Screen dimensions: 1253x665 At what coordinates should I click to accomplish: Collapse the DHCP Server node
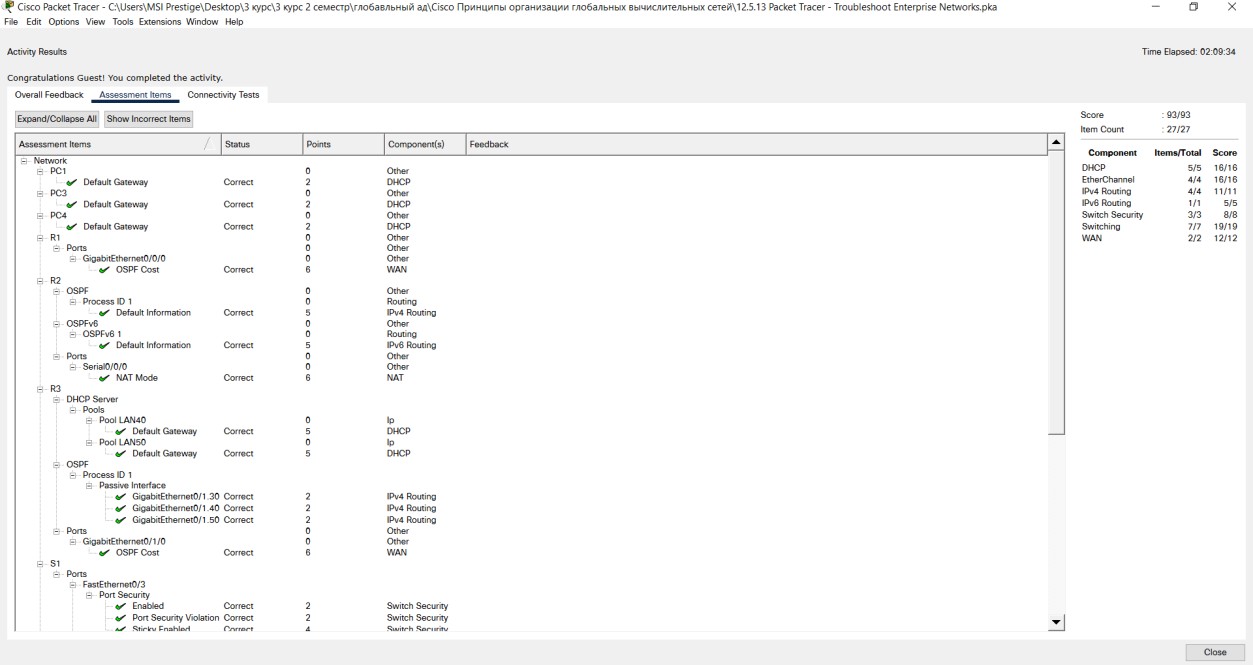pyautogui.click(x=56, y=399)
